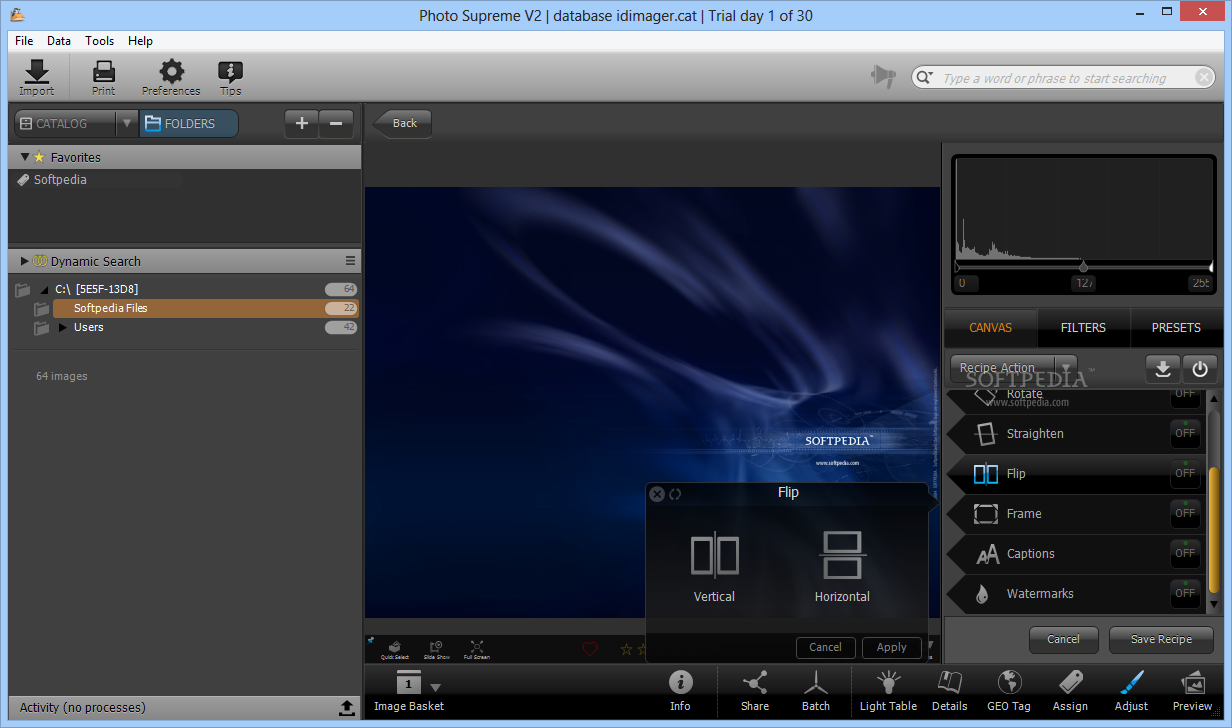Expand the Users folder
The width and height of the screenshot is (1232, 728).
[63, 327]
